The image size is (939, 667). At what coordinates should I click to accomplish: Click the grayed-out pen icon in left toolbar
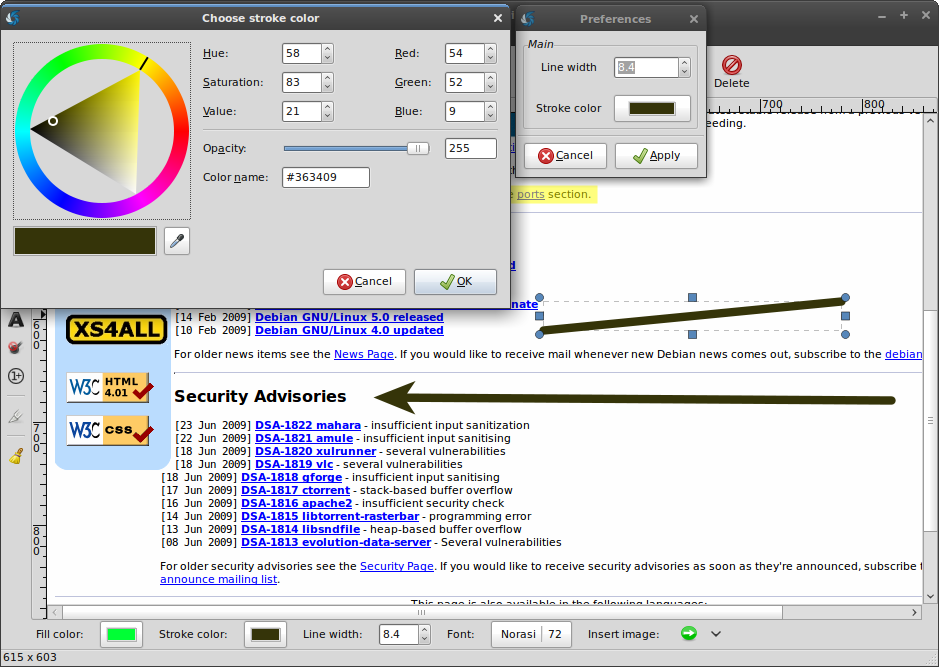(x=16, y=417)
